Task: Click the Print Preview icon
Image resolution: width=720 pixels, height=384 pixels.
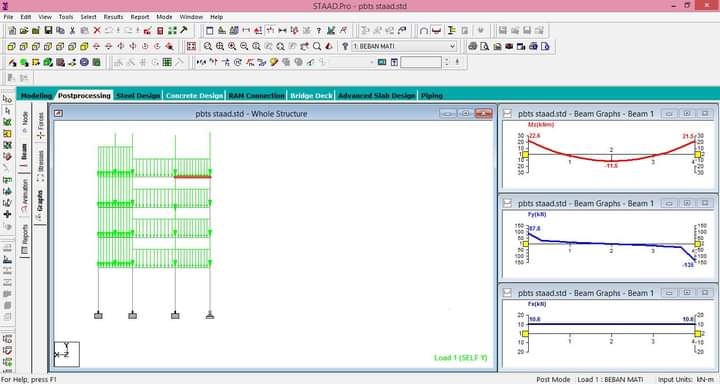Action: point(484,46)
